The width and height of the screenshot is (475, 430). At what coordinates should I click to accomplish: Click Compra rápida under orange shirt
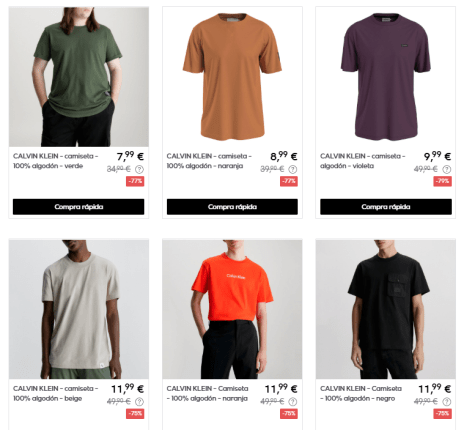point(232,207)
